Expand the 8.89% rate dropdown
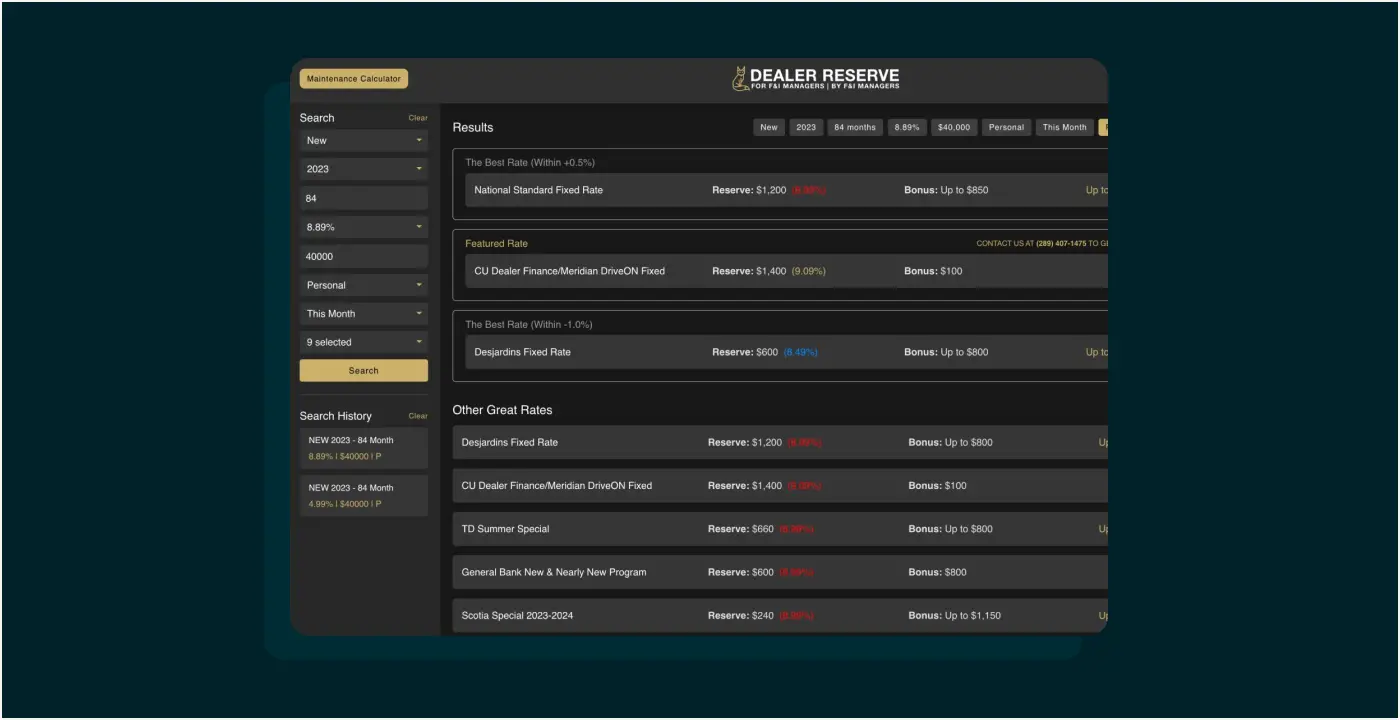Viewport: 1400px width, 720px height. click(364, 227)
